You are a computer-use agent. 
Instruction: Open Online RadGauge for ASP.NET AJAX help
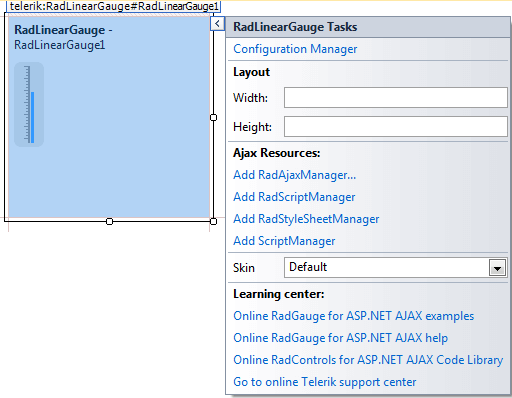click(x=340, y=338)
